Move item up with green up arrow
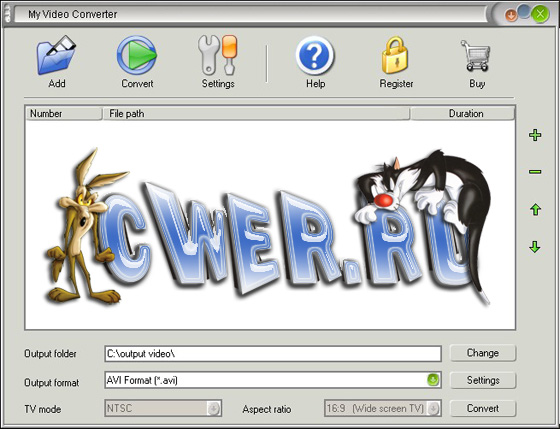560x429 pixels. coord(535,209)
